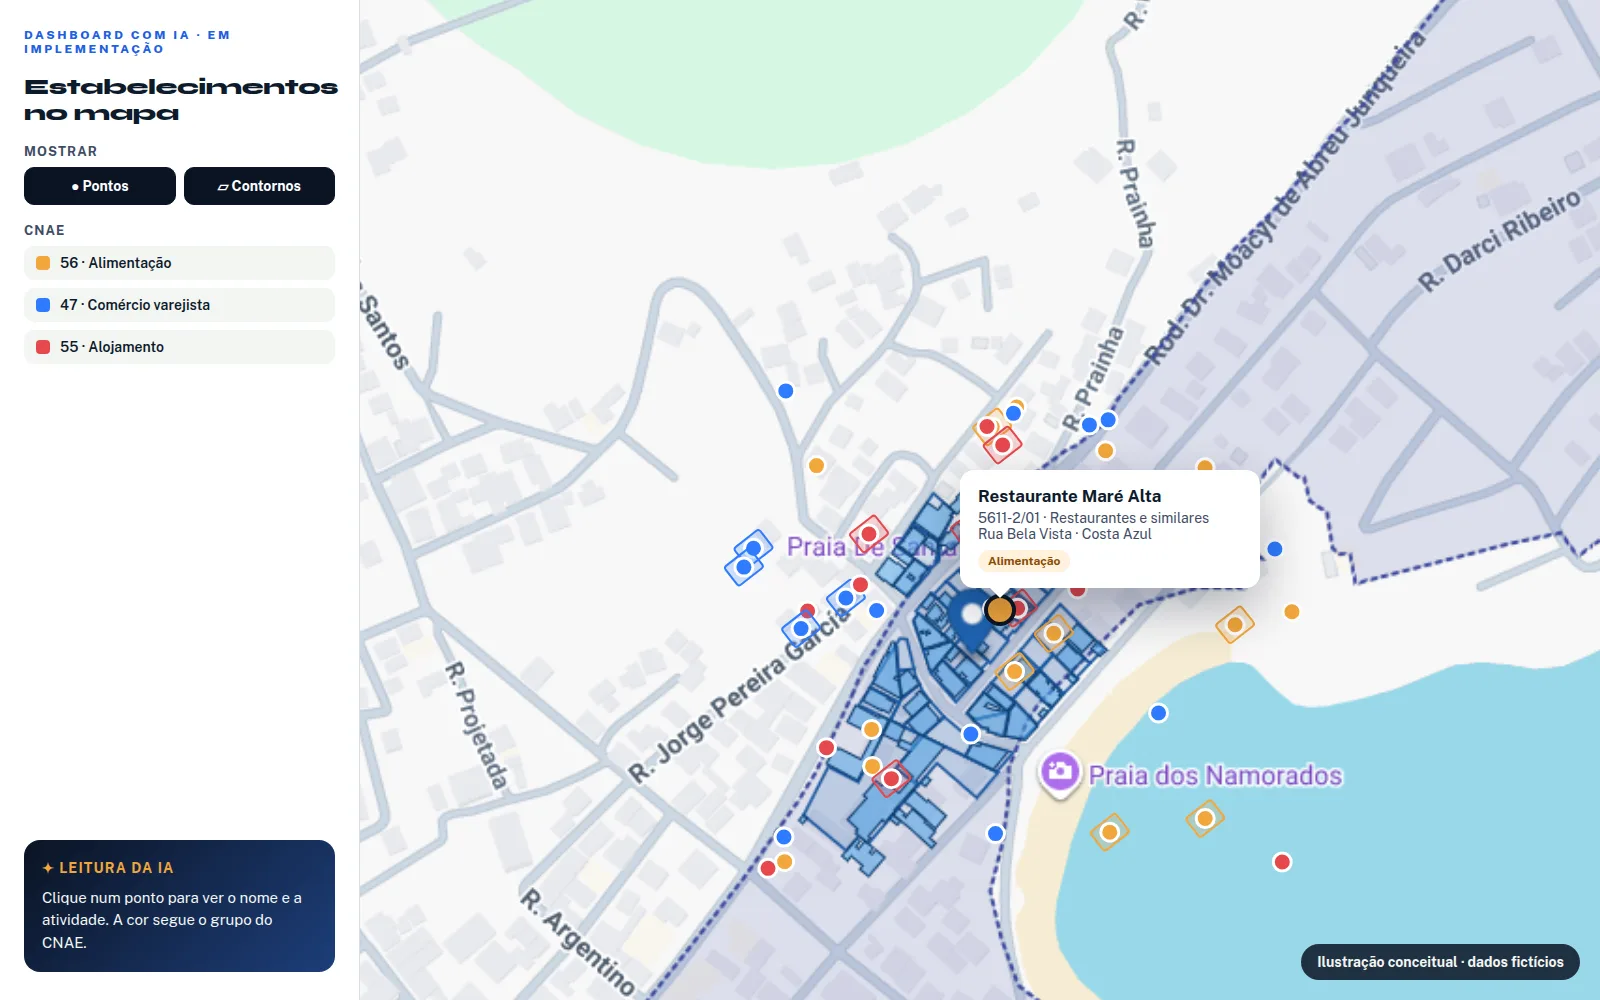Click the Estabelecimentos no mapa heading
1600x1000 pixels.
point(181,100)
